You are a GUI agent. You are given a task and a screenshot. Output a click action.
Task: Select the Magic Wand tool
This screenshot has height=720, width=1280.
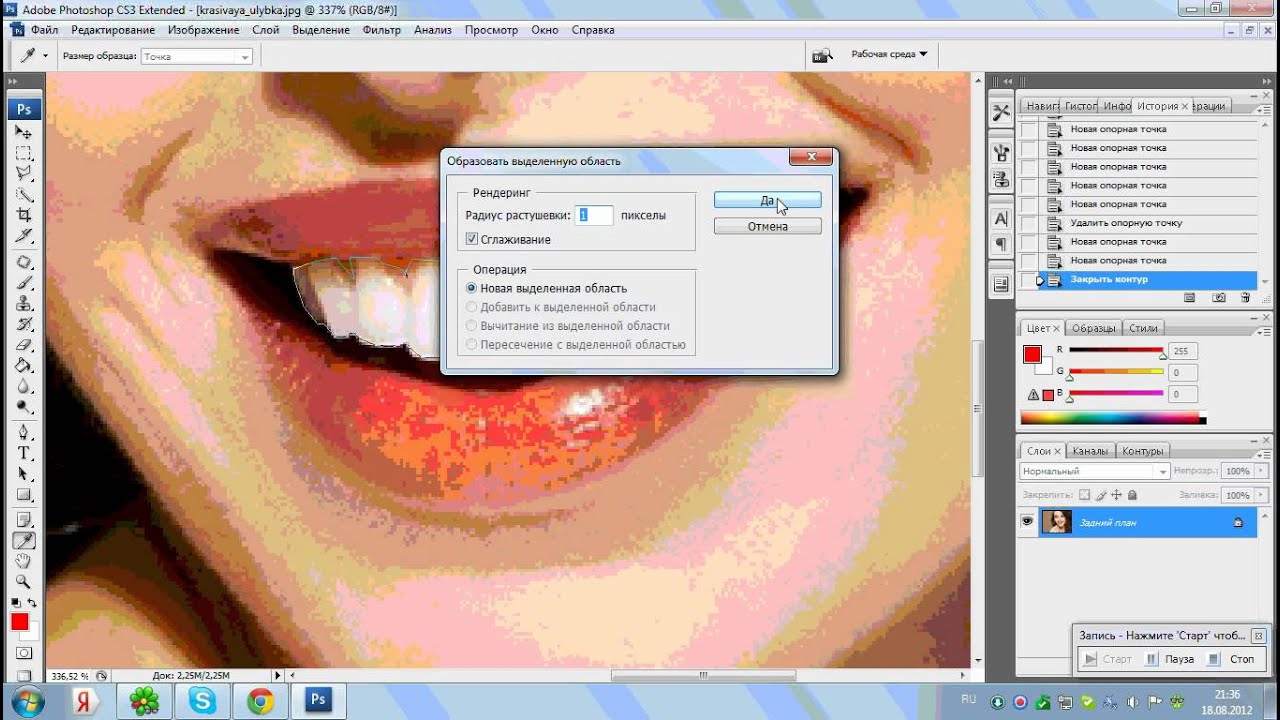click(24, 195)
